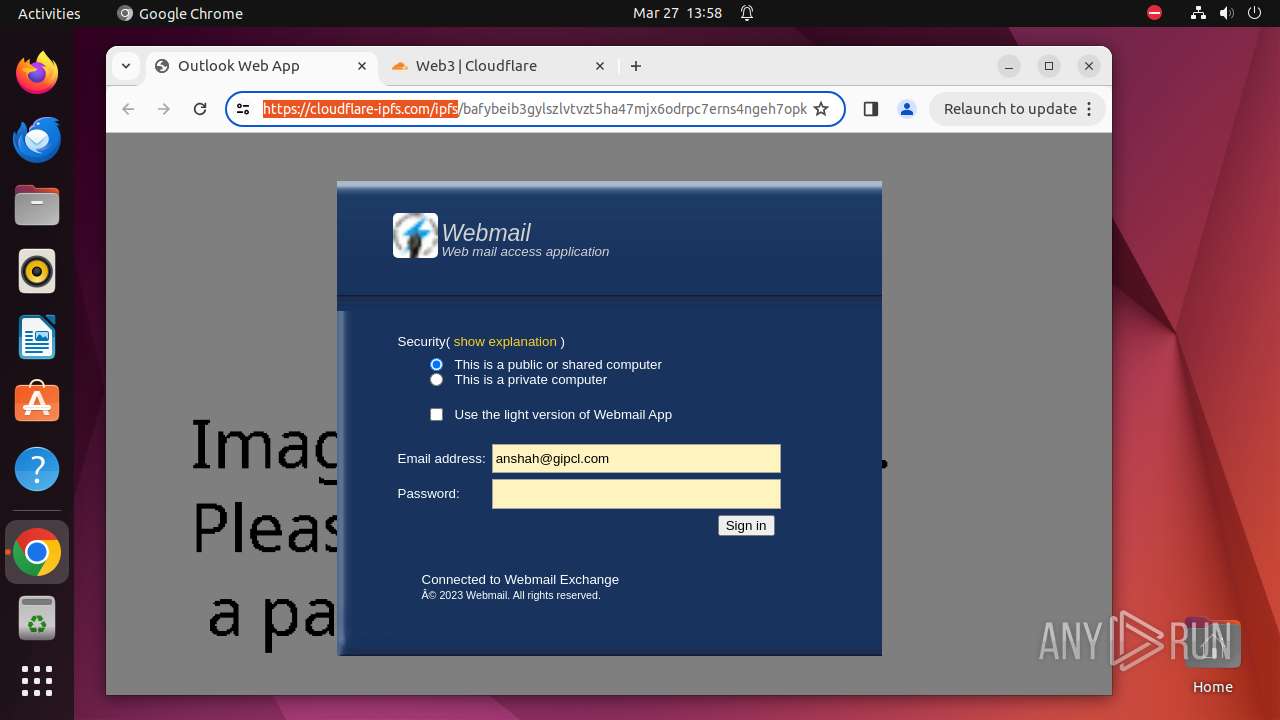
Task: Click the red do-not-disturb indicator icon
Action: point(1155,13)
